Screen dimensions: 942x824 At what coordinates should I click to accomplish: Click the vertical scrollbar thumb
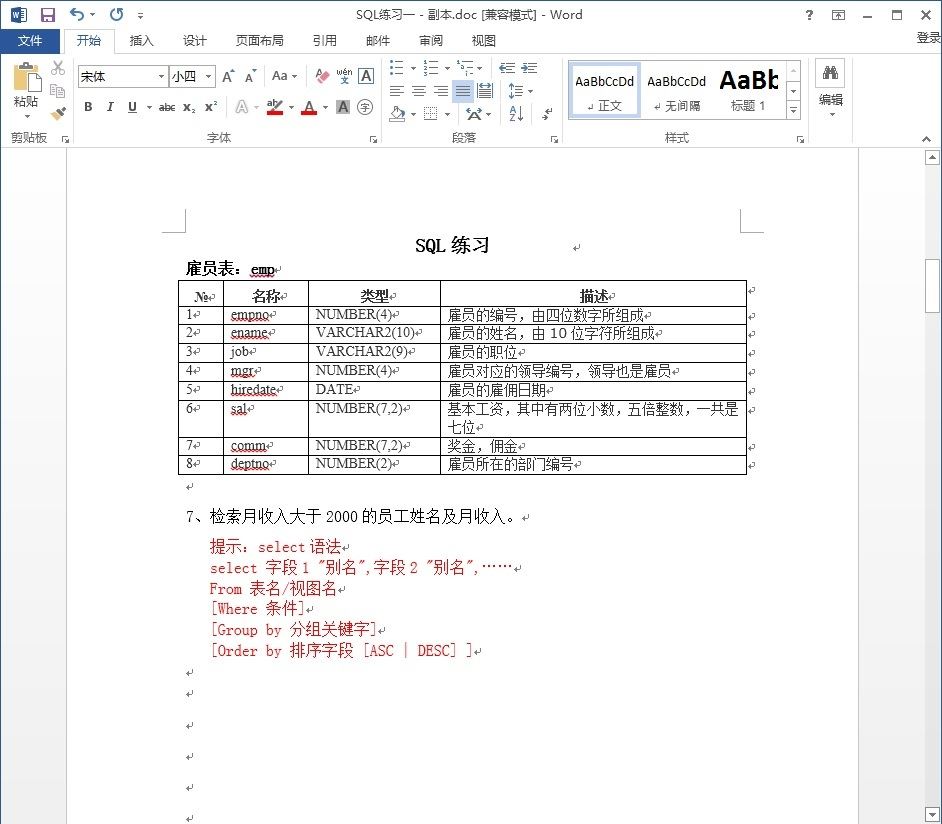(x=932, y=286)
